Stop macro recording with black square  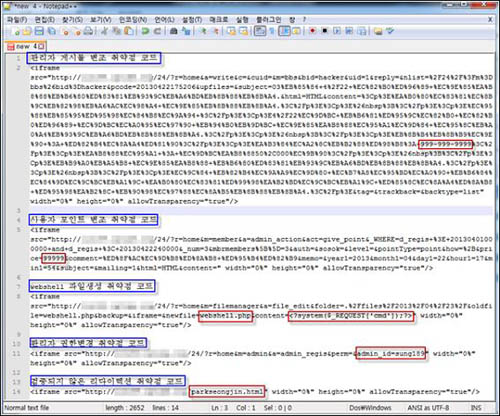(x=324, y=31)
